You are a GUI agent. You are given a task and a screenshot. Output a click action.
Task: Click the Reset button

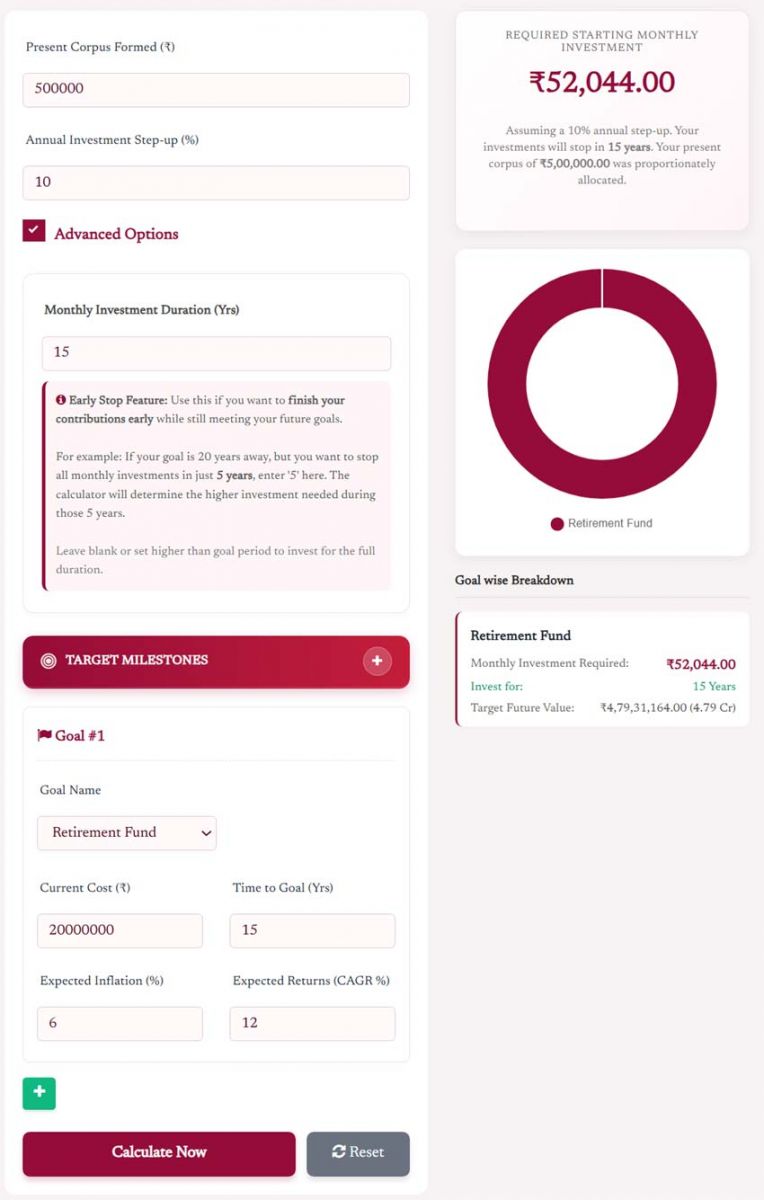click(x=358, y=1153)
